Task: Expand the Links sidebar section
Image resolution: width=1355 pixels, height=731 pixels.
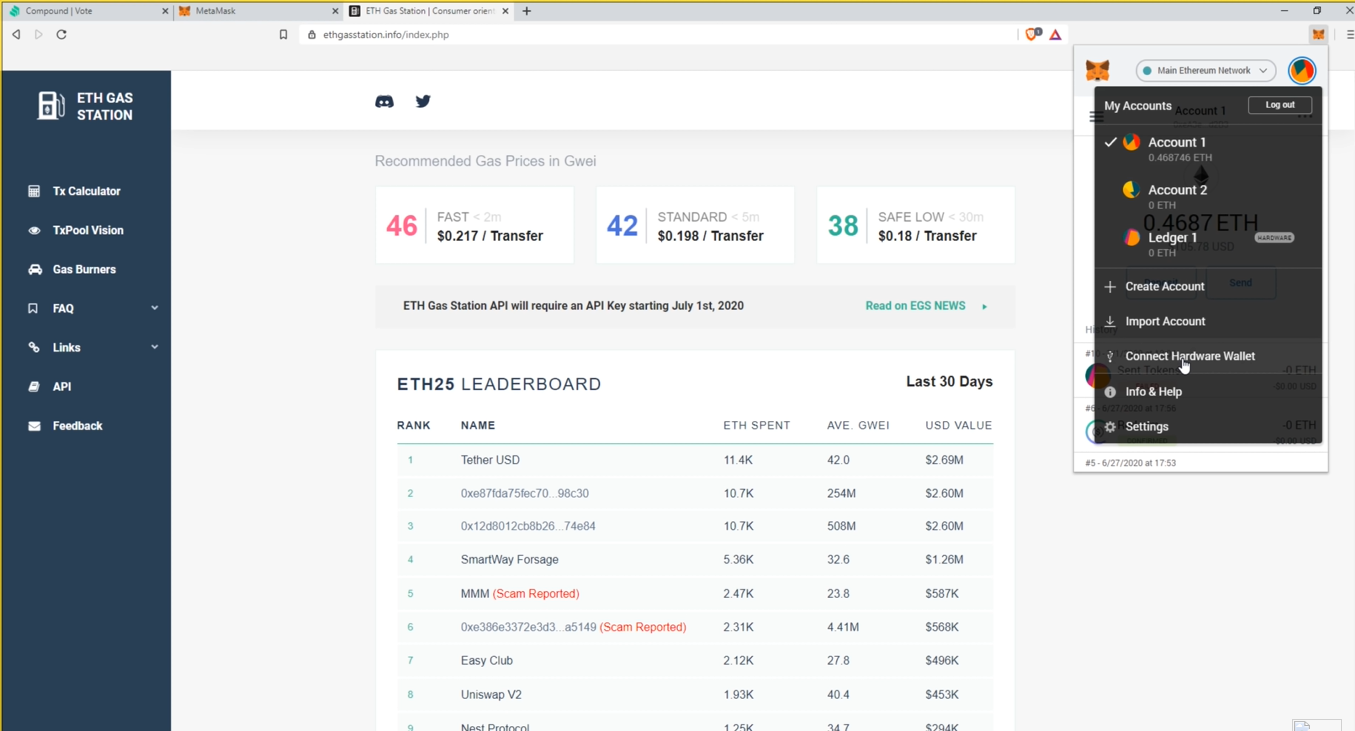Action: [91, 347]
